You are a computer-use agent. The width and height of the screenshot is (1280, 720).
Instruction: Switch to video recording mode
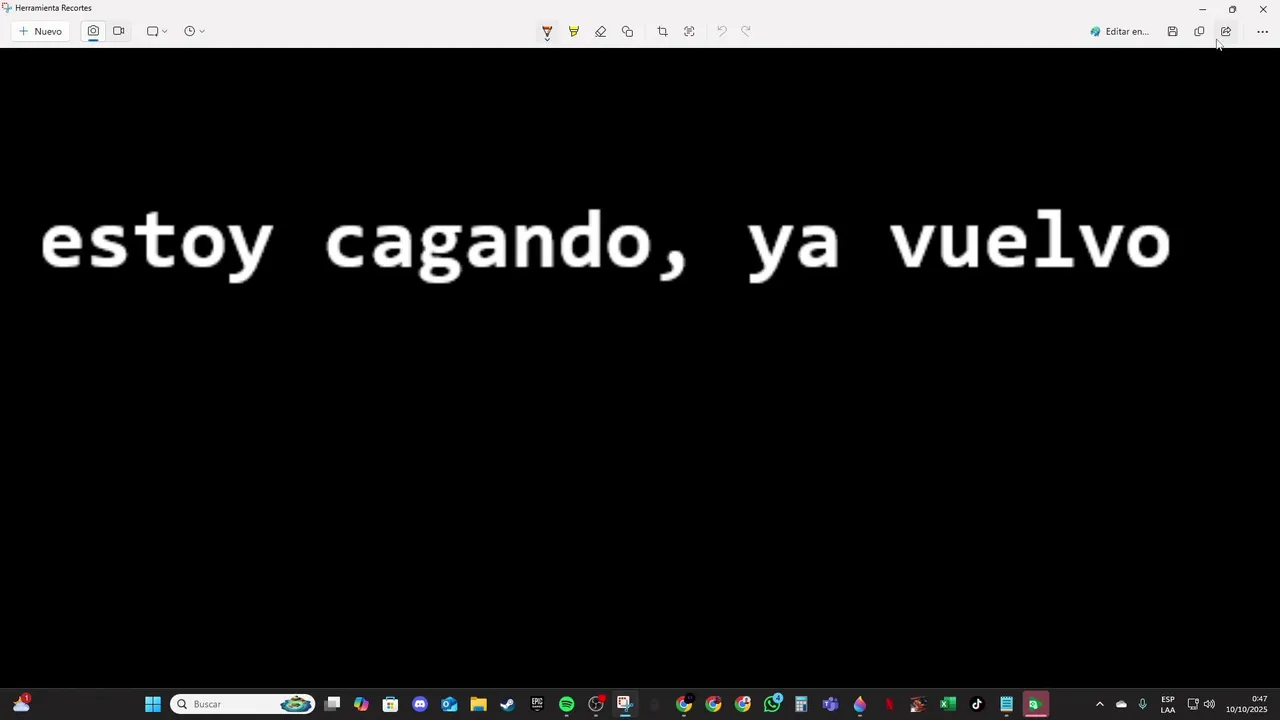coord(119,31)
